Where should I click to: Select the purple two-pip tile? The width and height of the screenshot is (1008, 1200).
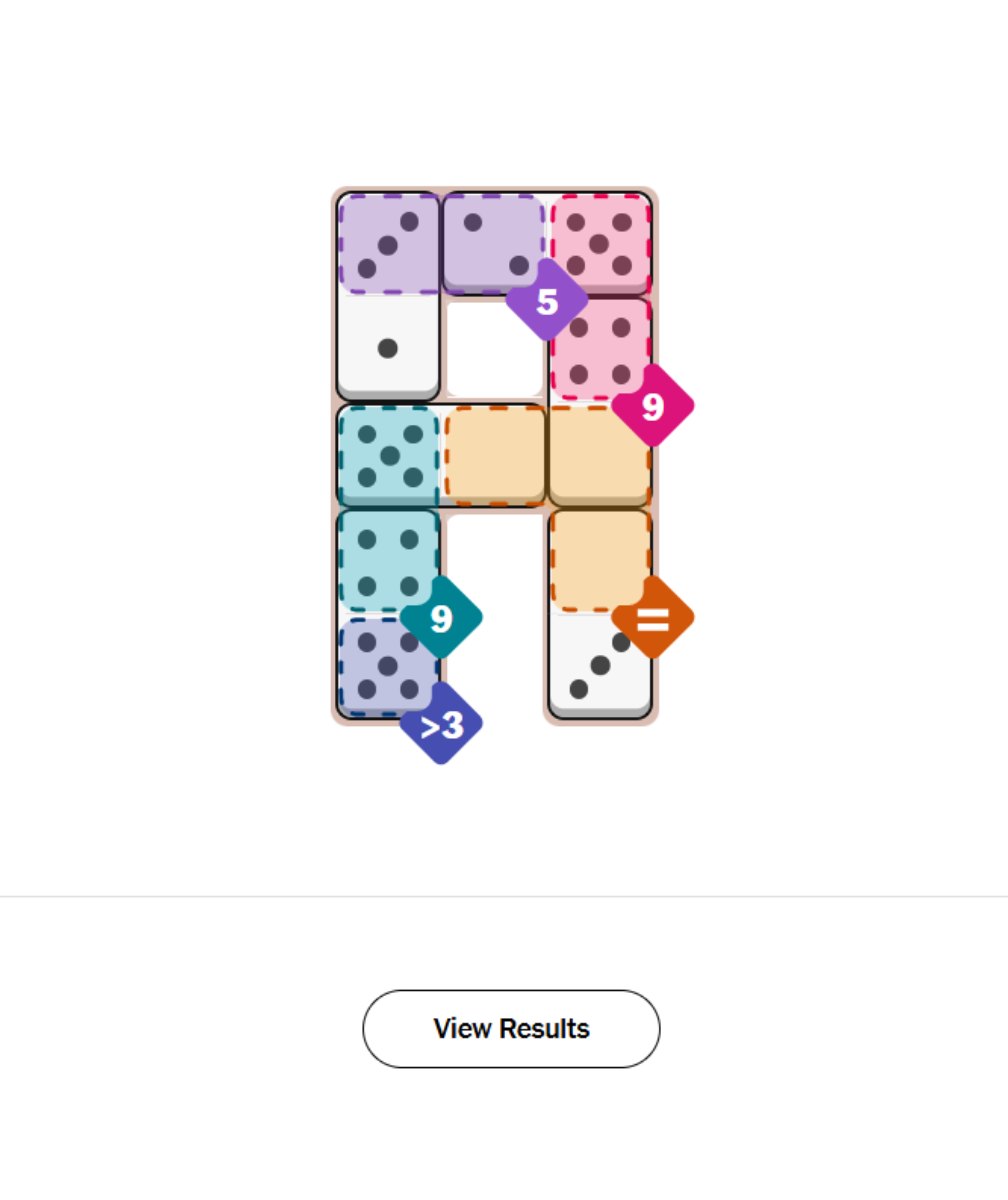click(x=494, y=243)
